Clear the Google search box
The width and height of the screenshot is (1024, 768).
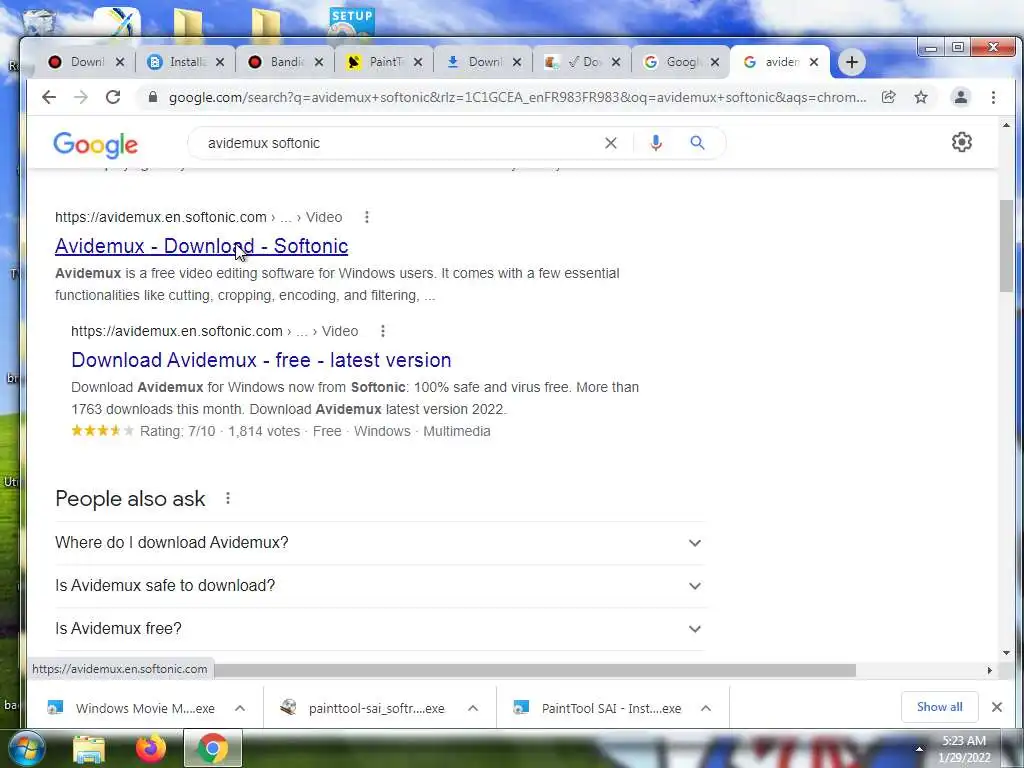pos(611,143)
